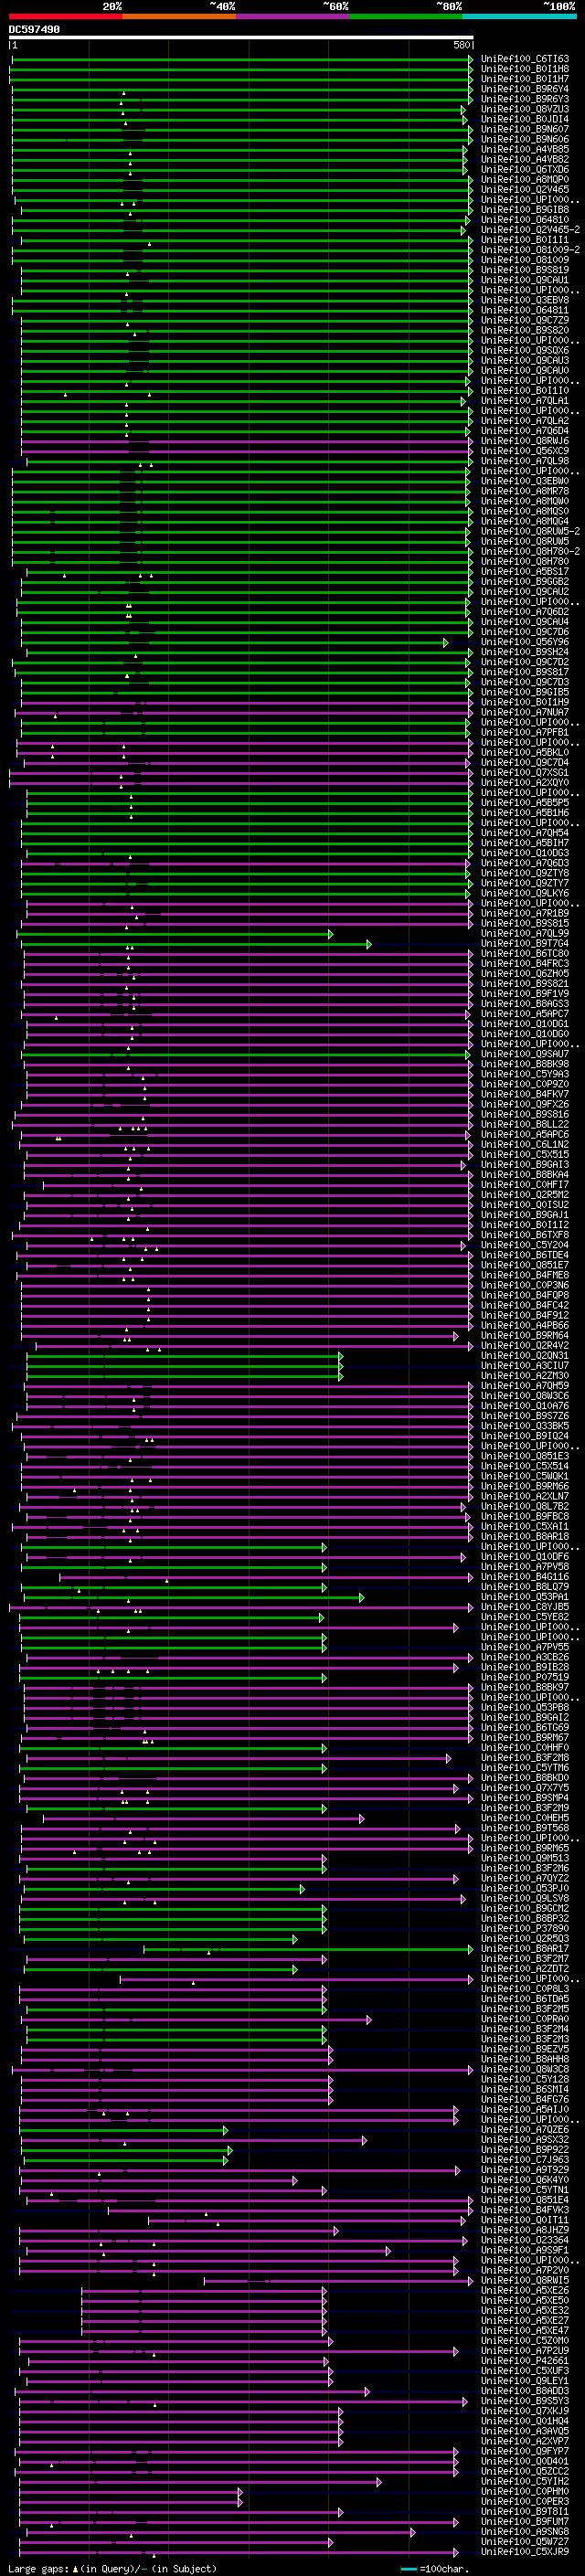Image resolution: width=585 pixels, height=2576 pixels.
Task: Select hit label UniRef100_B9EZV5
Action: click(525, 2049)
